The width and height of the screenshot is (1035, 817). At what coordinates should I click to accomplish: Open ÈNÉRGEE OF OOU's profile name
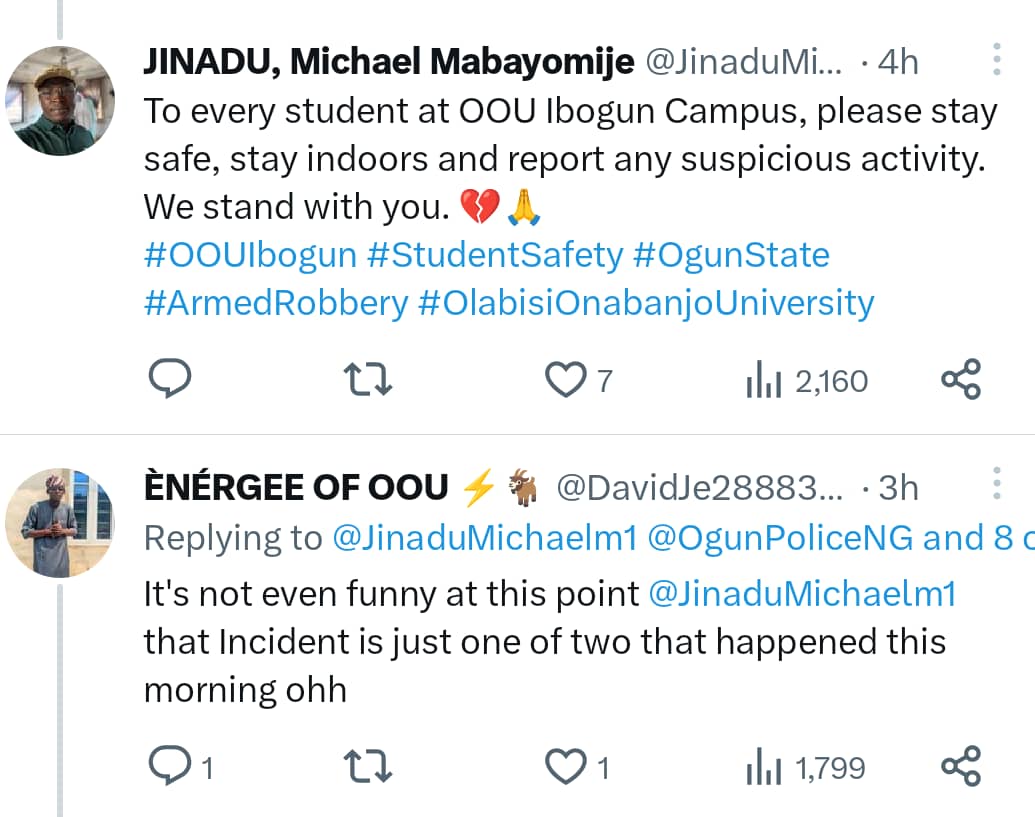[295, 486]
